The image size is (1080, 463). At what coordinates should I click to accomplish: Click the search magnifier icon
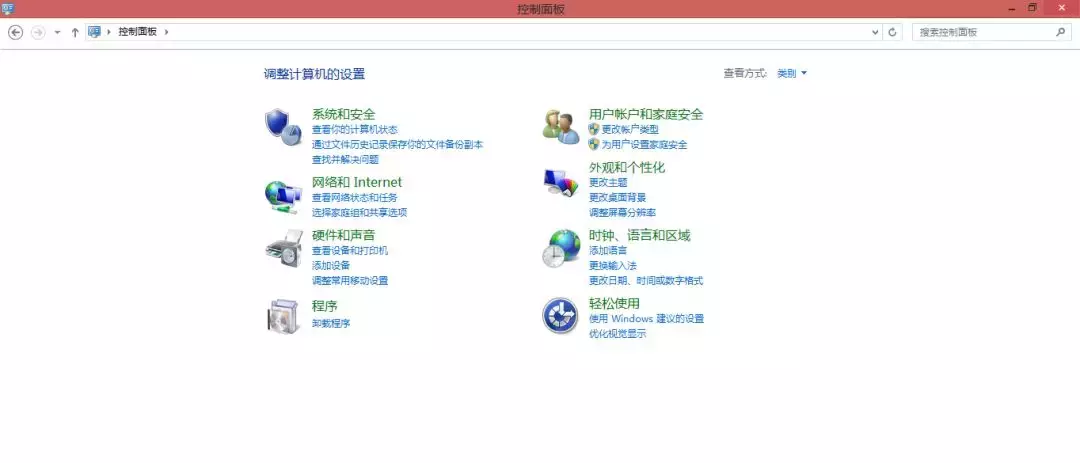[1061, 32]
